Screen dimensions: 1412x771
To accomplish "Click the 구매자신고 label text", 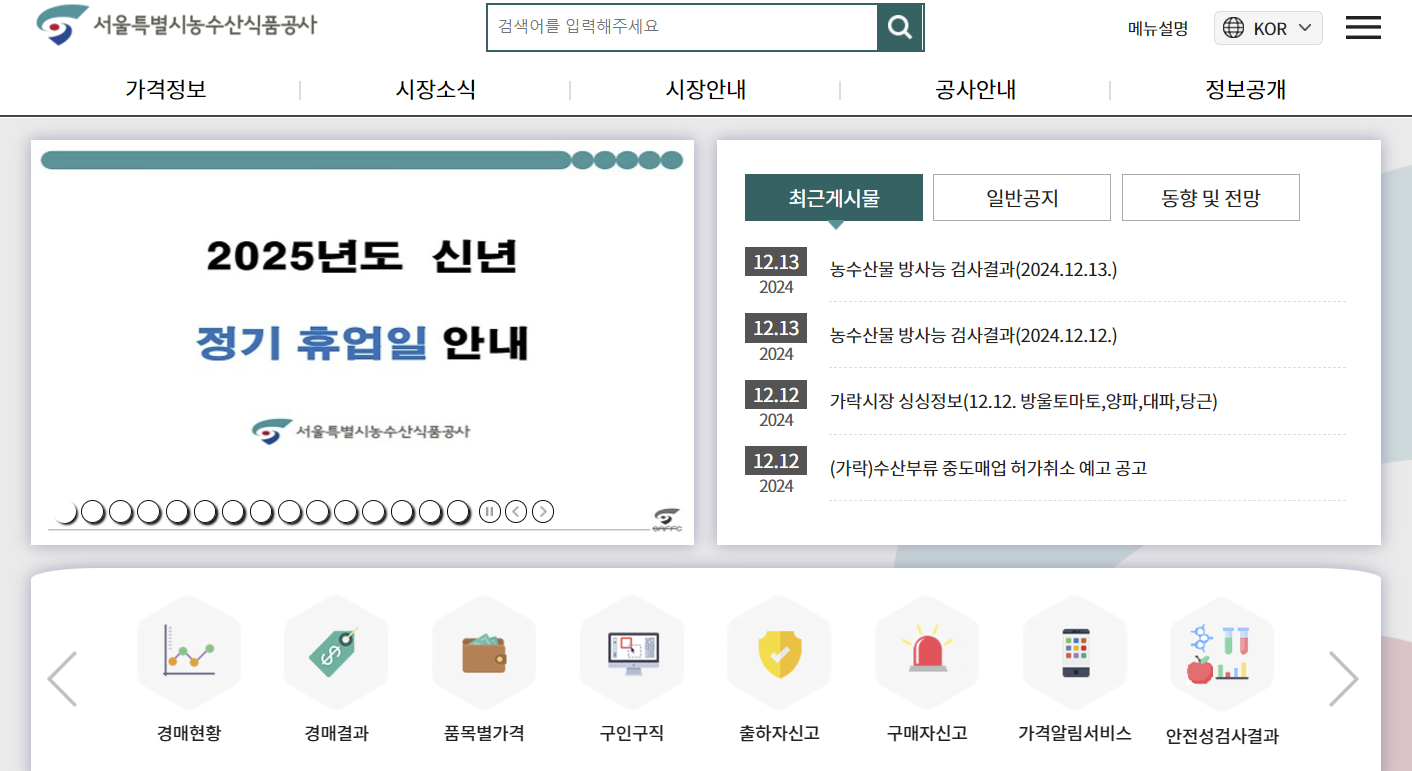I will pyautogui.click(x=927, y=733).
